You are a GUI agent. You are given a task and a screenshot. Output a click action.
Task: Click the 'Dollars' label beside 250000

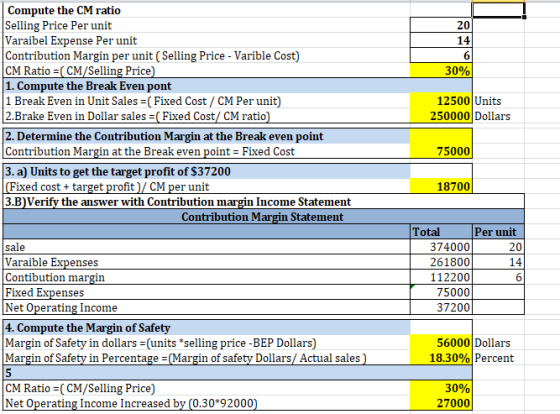[492, 116]
